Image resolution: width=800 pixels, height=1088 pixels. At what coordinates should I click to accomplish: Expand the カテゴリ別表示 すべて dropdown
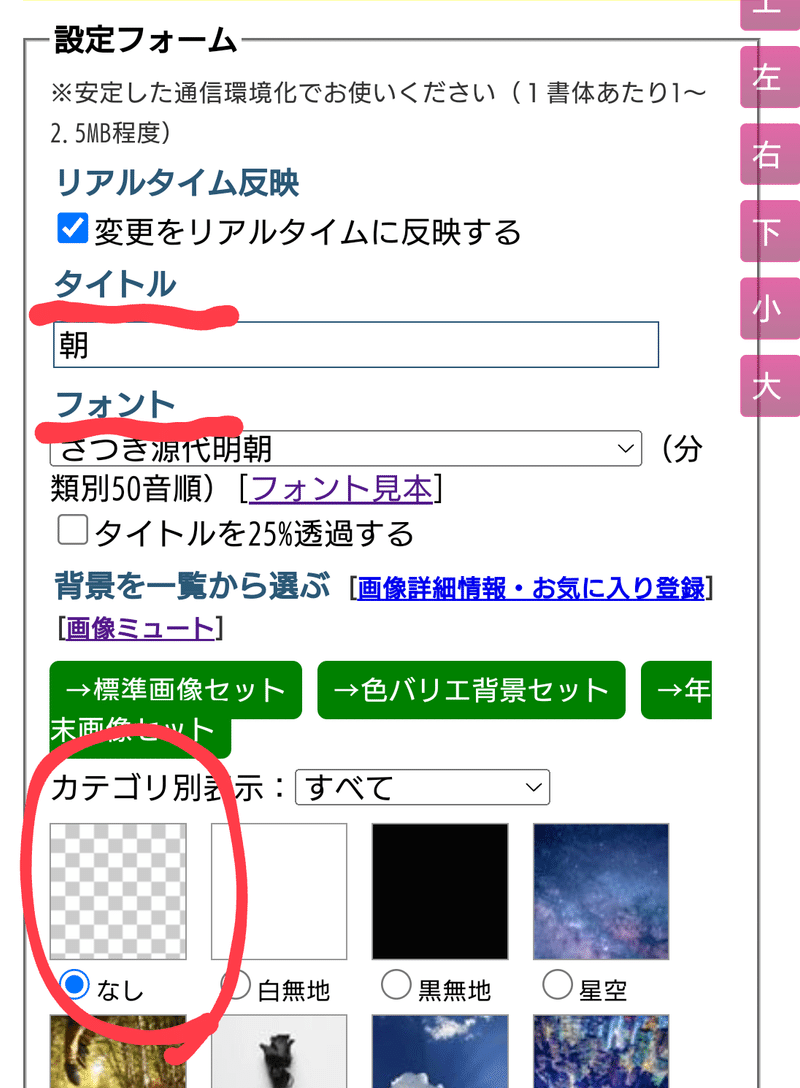click(x=423, y=787)
